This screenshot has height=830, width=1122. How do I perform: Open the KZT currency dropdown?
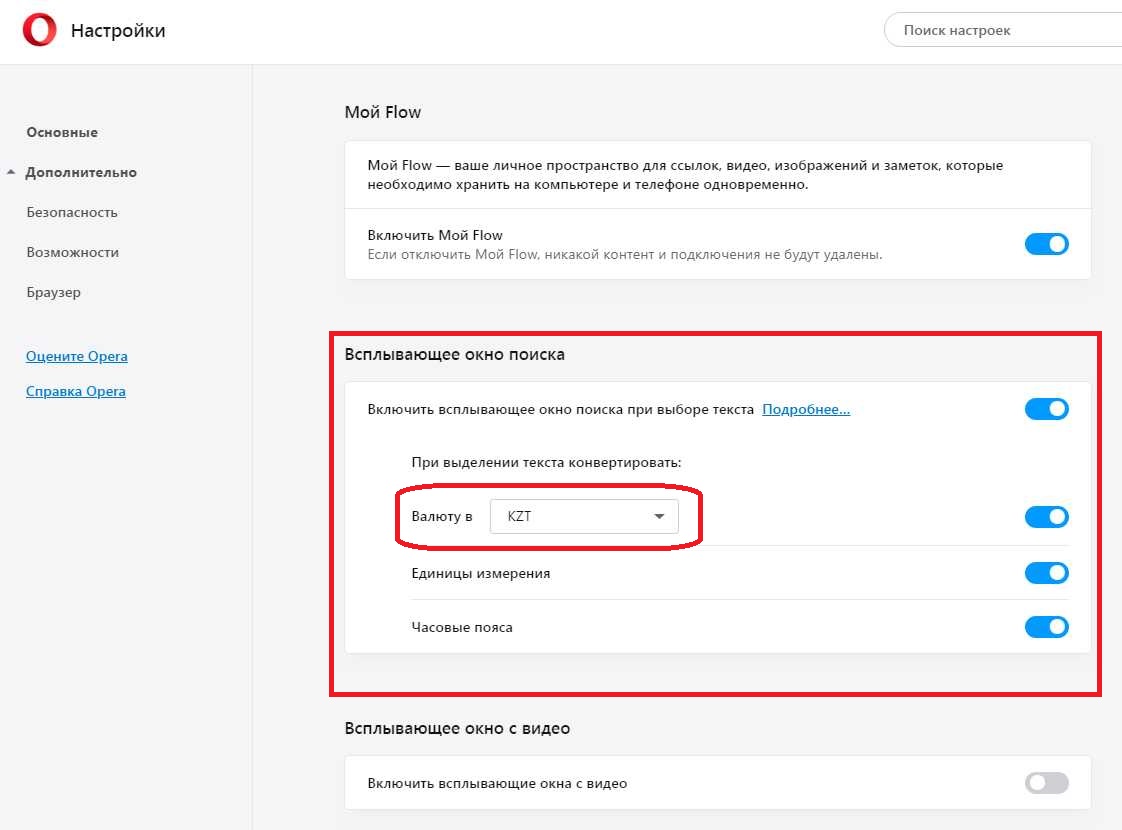584,517
